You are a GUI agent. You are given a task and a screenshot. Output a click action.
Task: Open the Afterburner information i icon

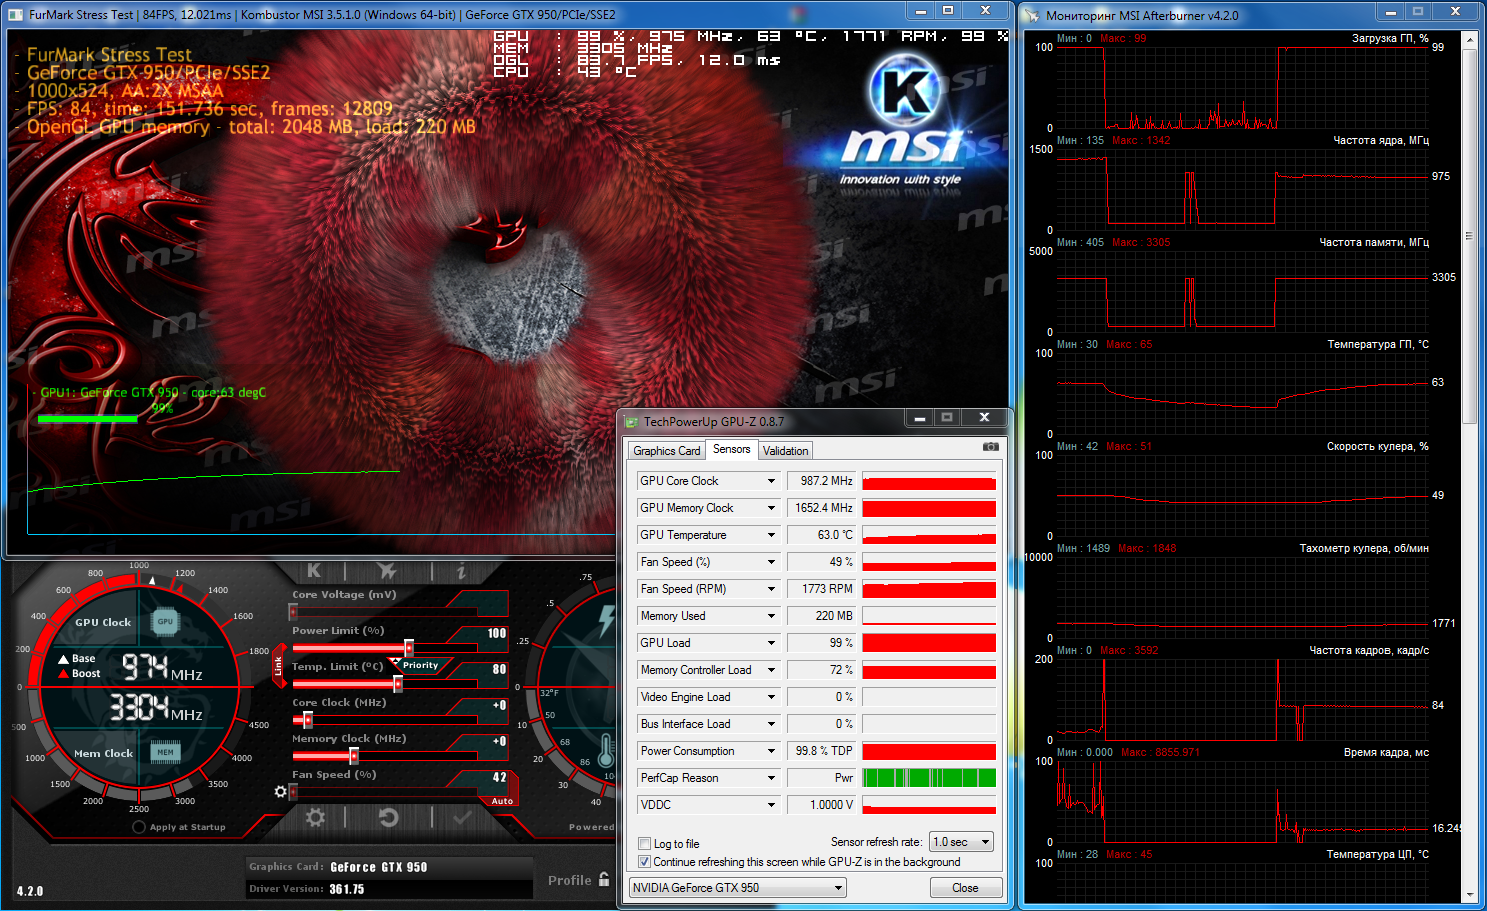(461, 571)
